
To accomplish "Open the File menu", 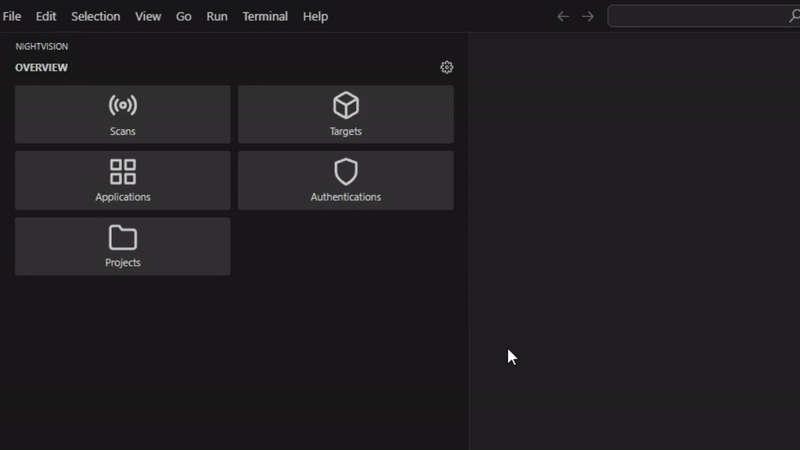I will click(x=12, y=16).
